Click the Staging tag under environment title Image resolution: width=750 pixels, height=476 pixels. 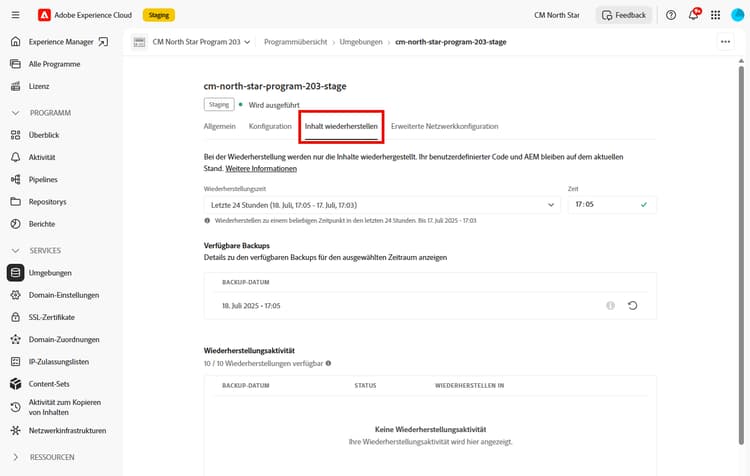(219, 104)
